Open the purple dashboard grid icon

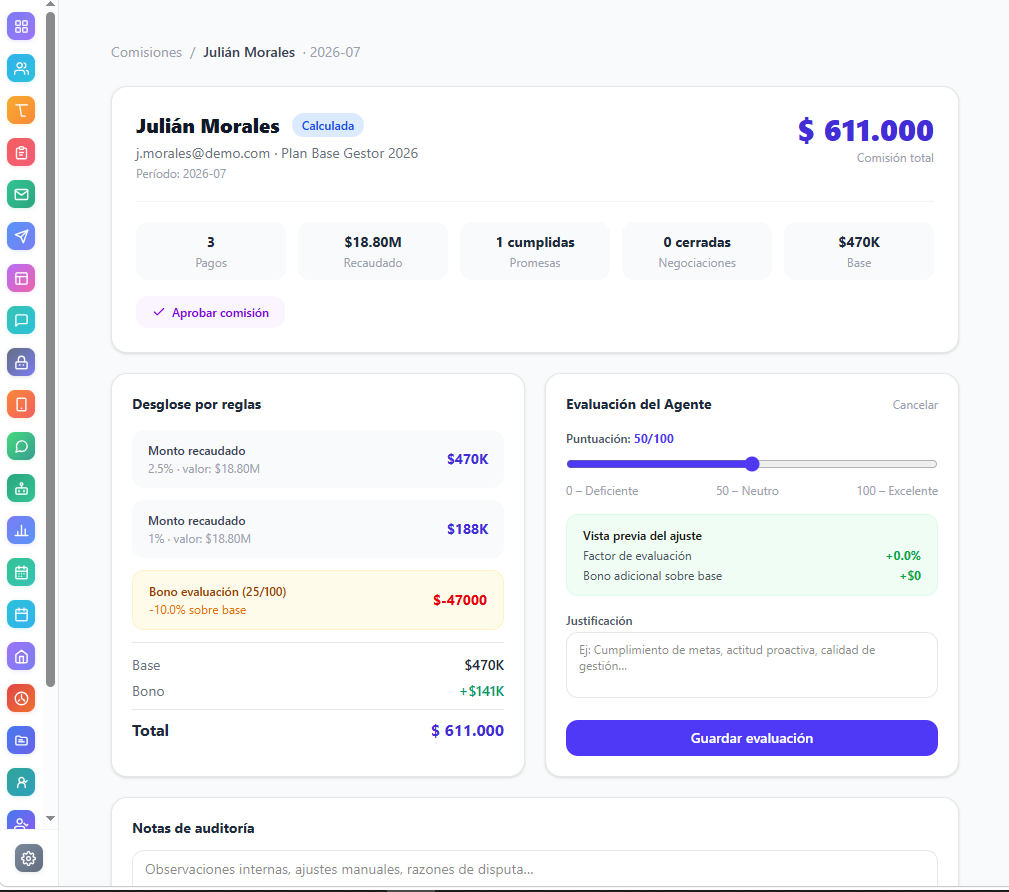[21, 26]
